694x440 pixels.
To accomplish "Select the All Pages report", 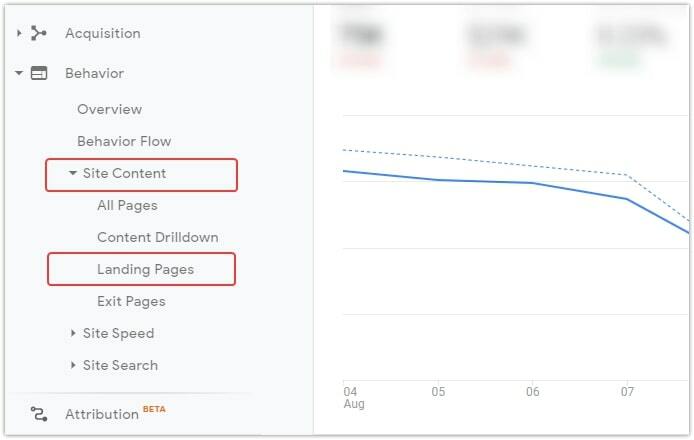I will pos(127,205).
